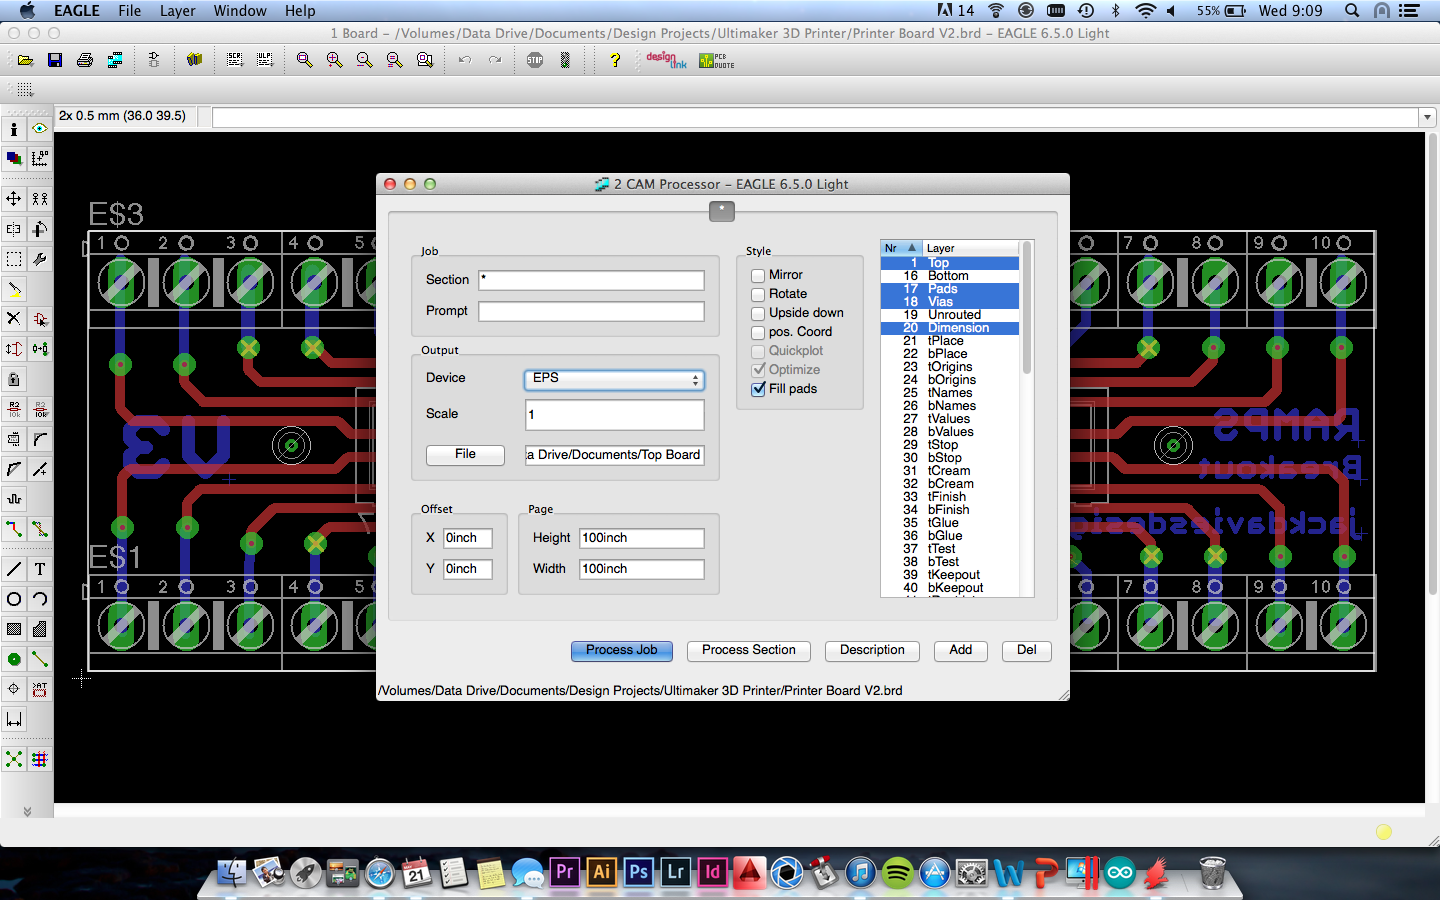
Task: Open the grid settings dropdown in second toolbar
Action: pos(25,89)
